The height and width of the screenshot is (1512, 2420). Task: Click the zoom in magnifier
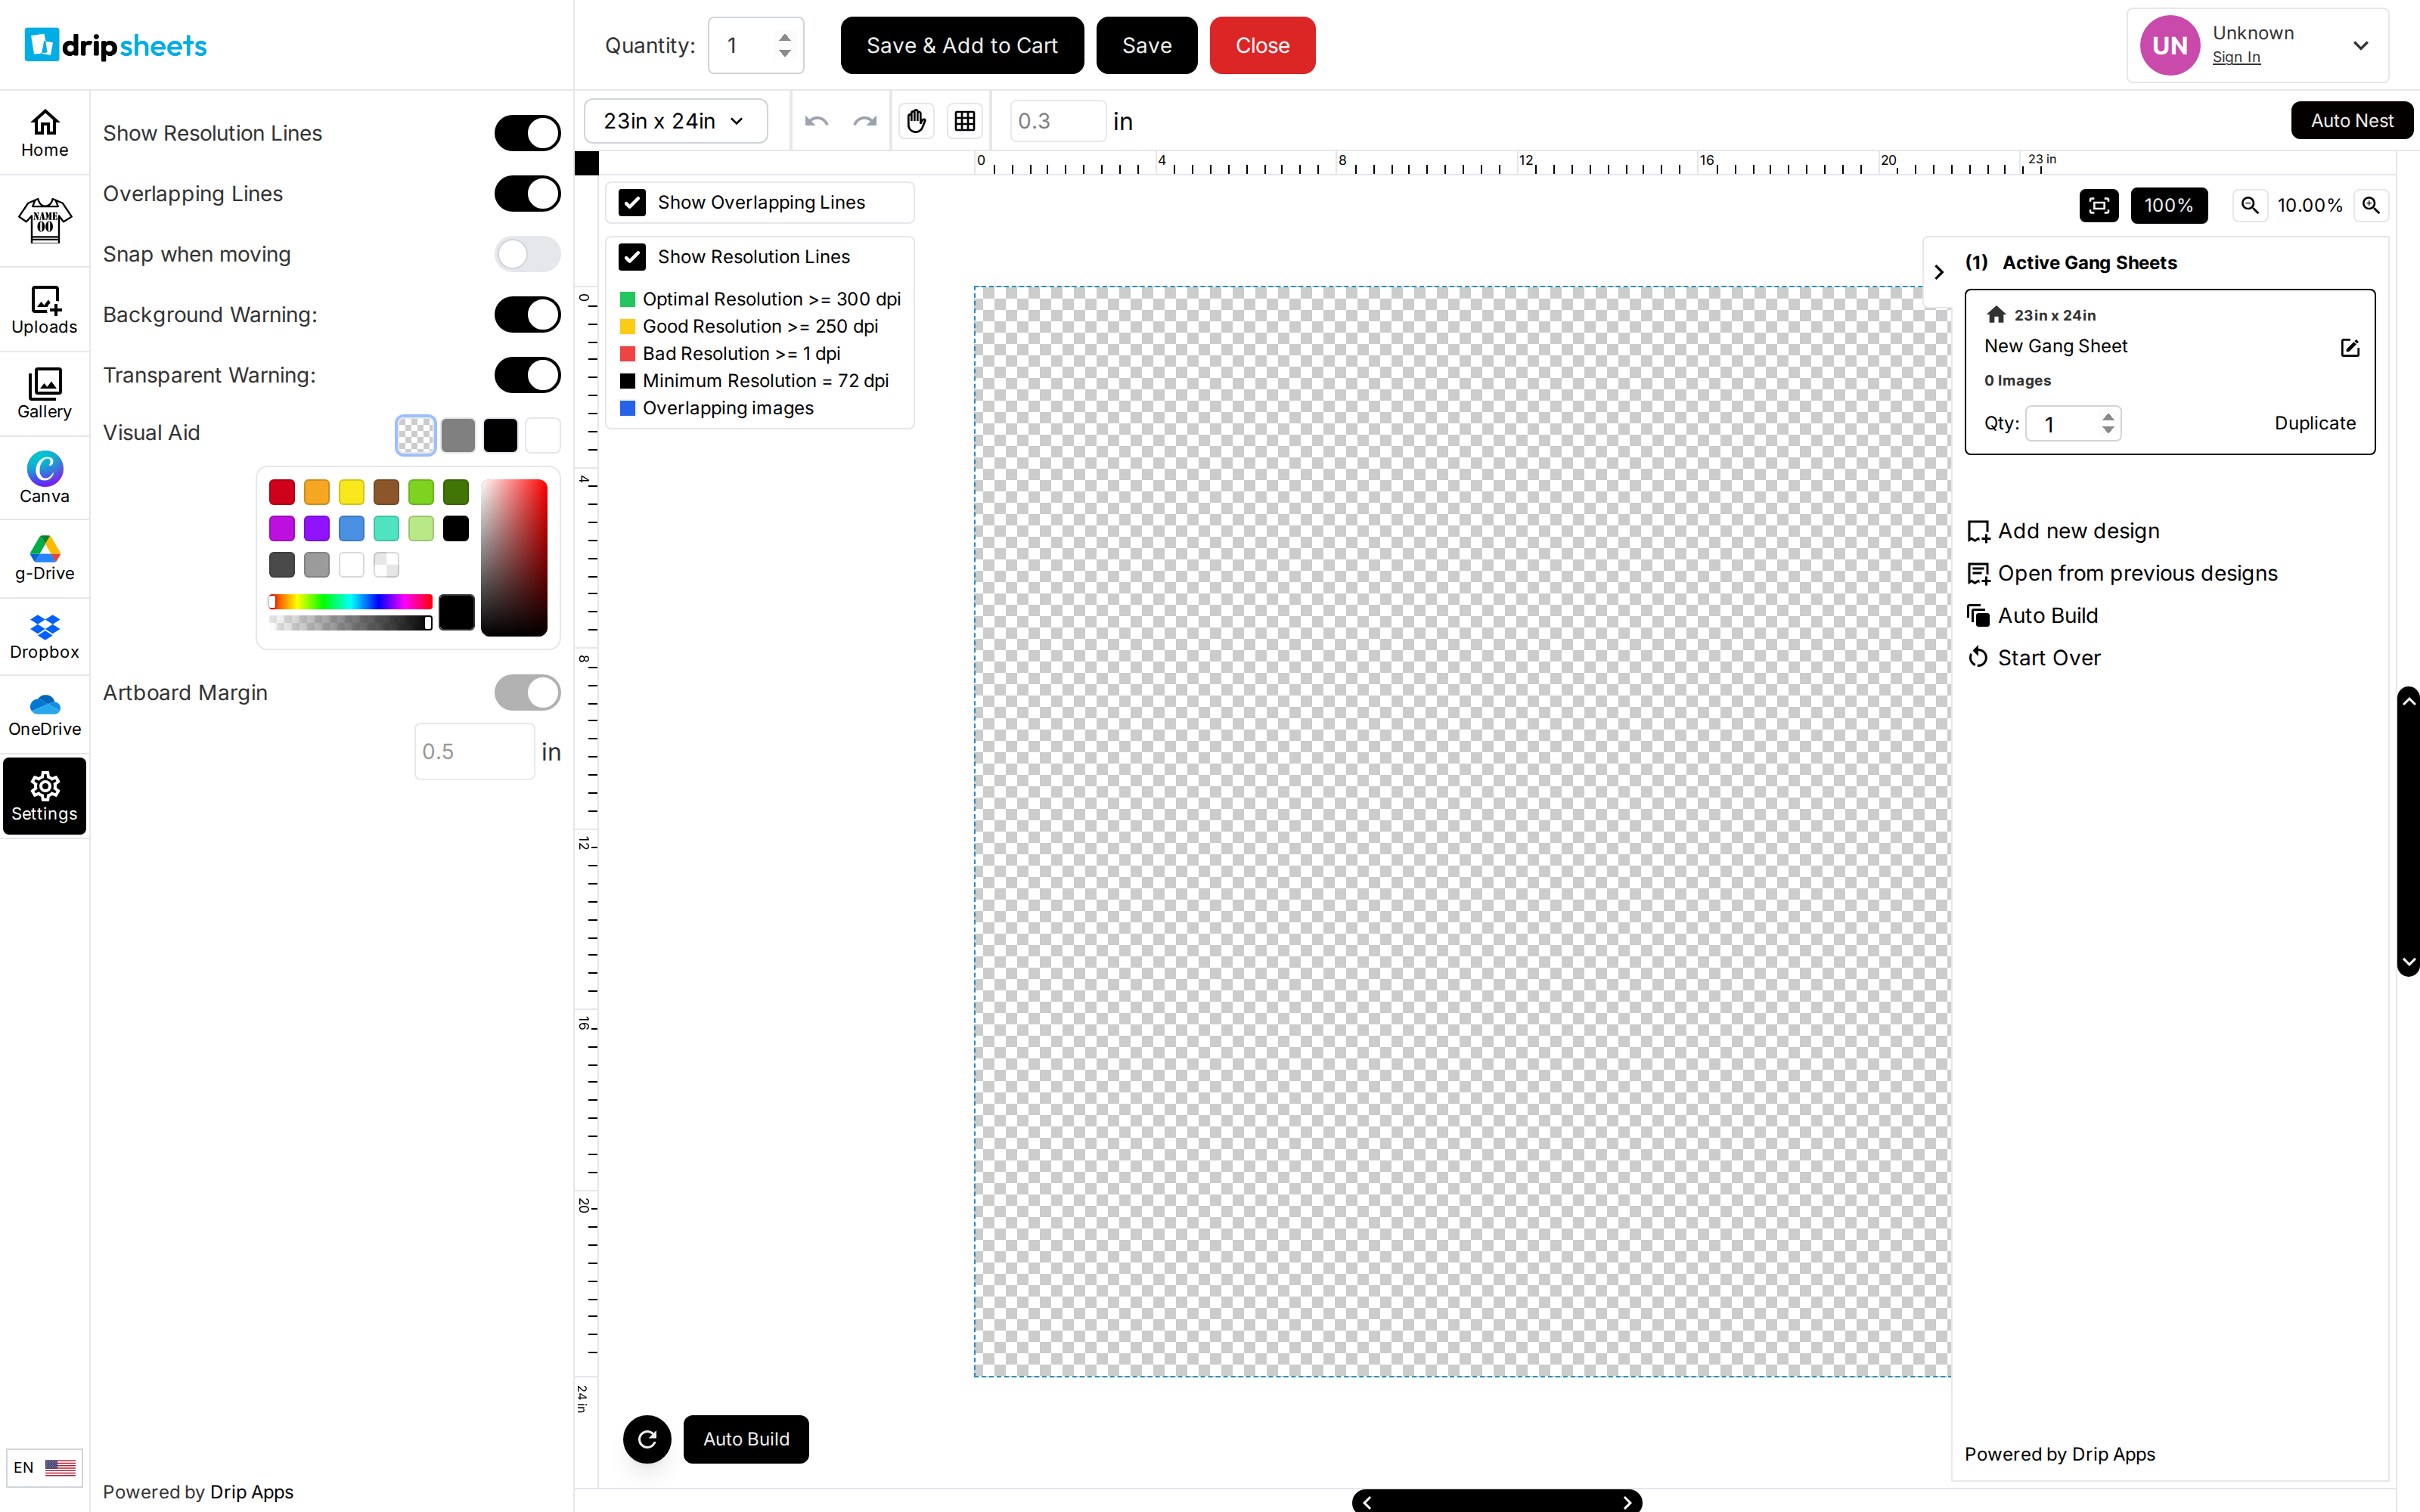pos(2371,205)
